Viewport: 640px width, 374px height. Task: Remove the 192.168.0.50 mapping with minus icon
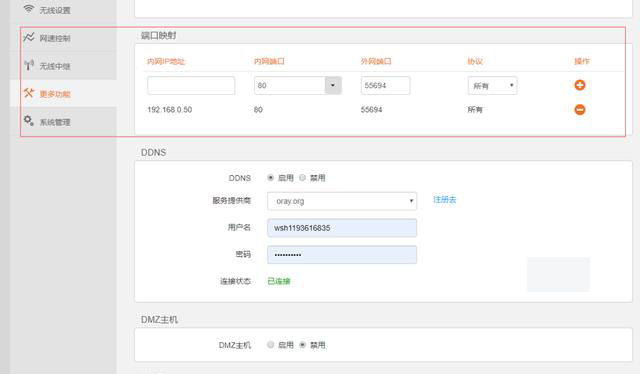[x=580, y=109]
